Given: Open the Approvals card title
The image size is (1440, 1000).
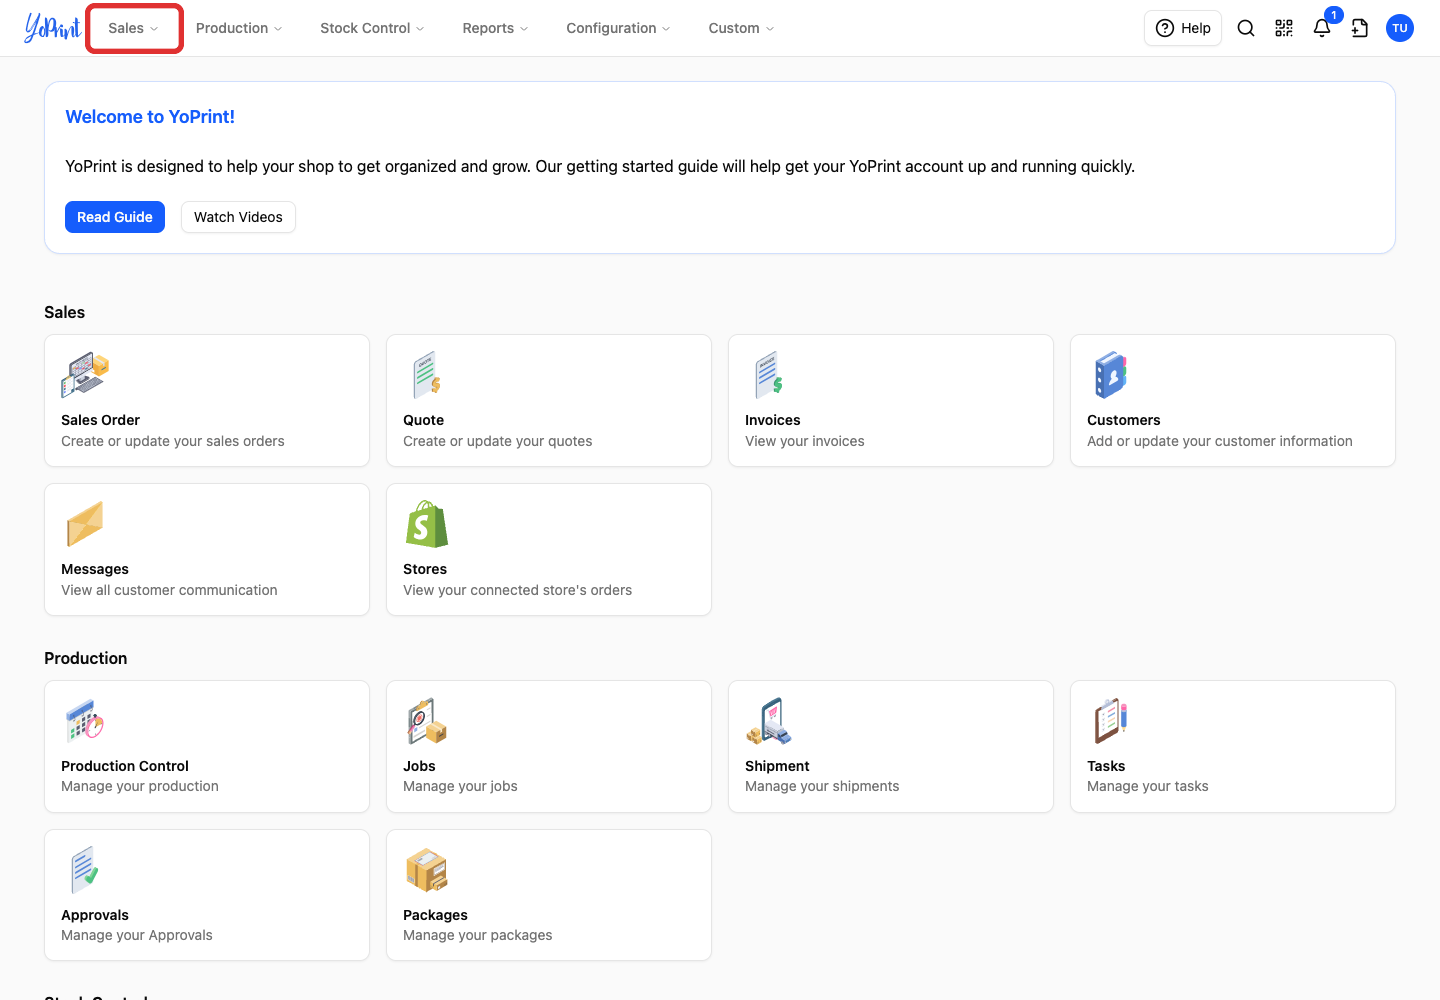Looking at the screenshot, I should point(95,915).
